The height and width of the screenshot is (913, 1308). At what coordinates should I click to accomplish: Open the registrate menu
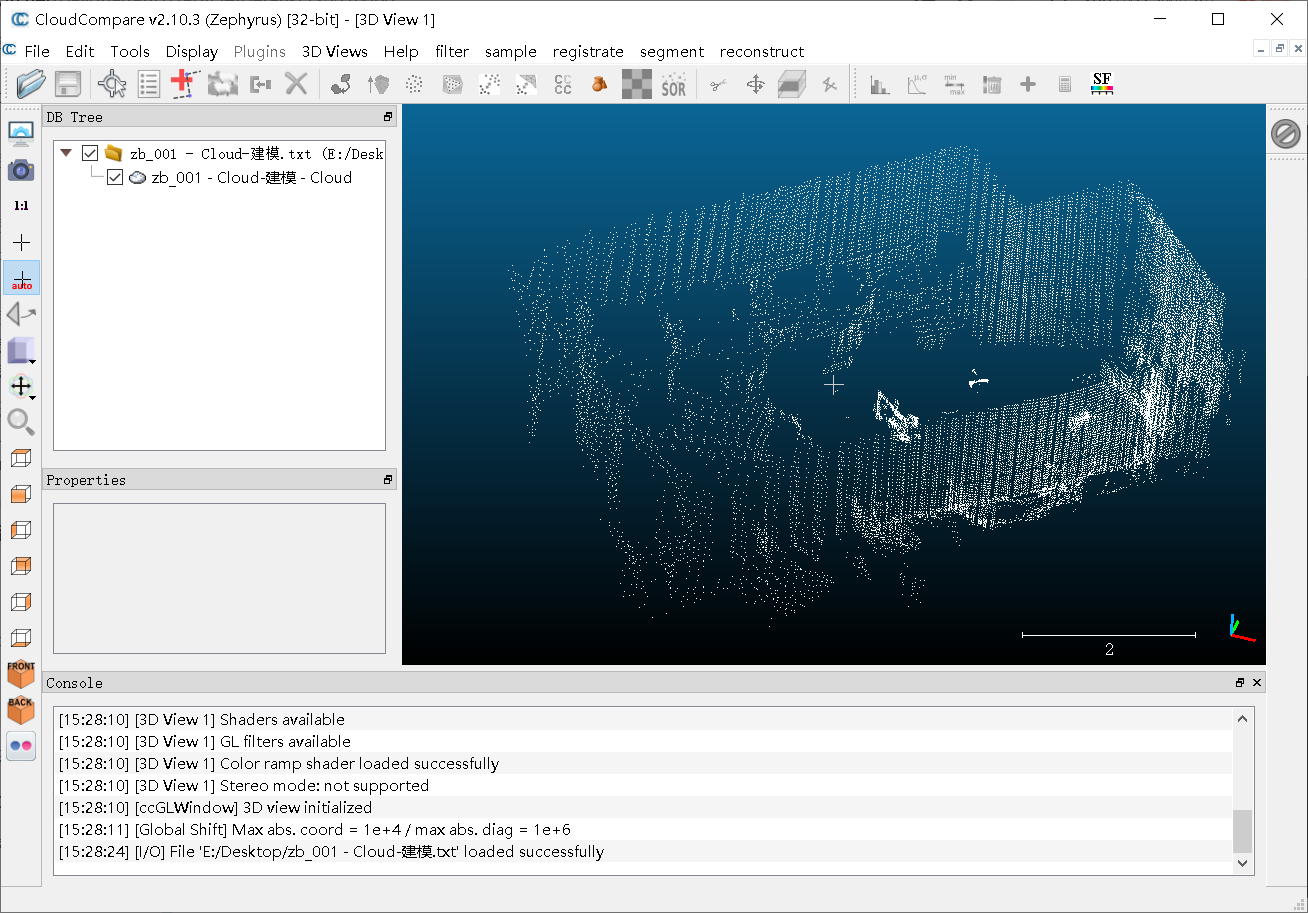(x=588, y=51)
